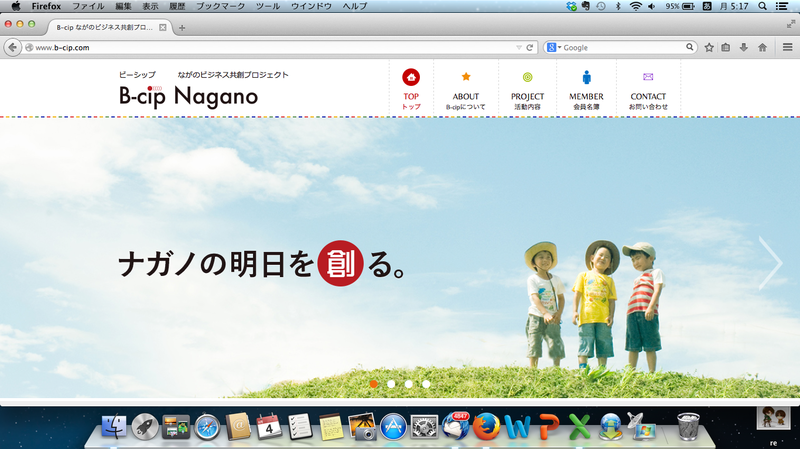Open System Preferences gear from the Dock
Viewport: 800px width, 449px height.
[x=424, y=427]
